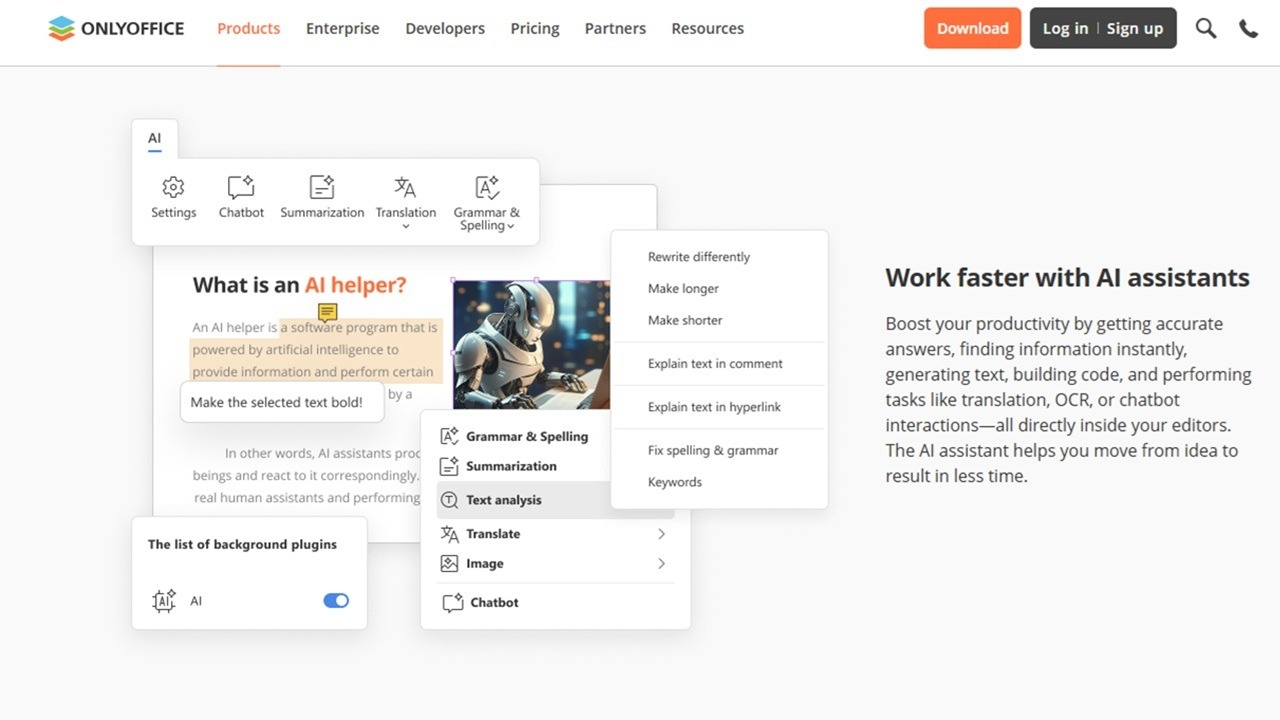Toggle the AI background plugin switch
Screen dimensions: 1280x720
coord(336,600)
